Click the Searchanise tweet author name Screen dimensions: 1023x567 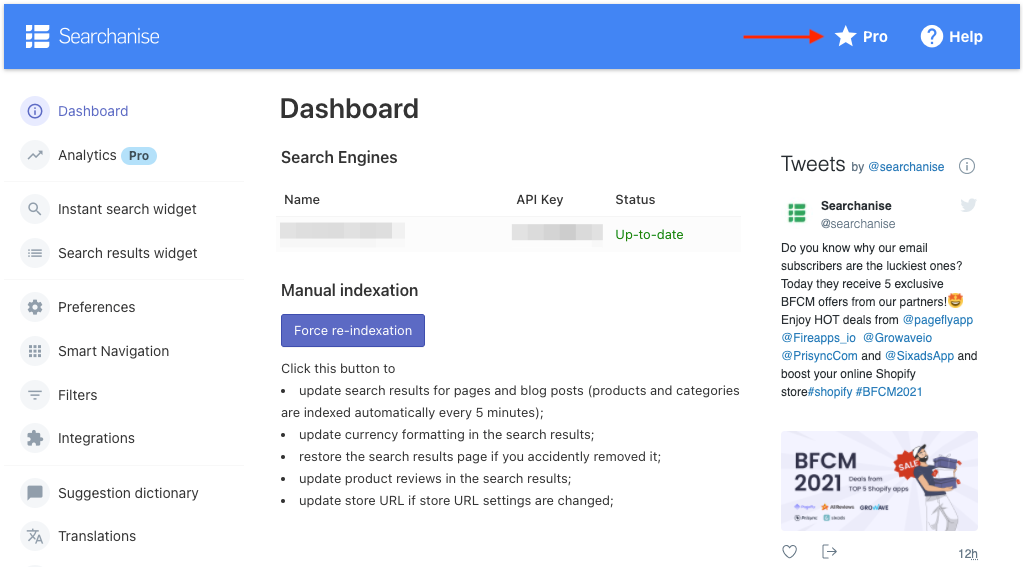click(x=856, y=206)
